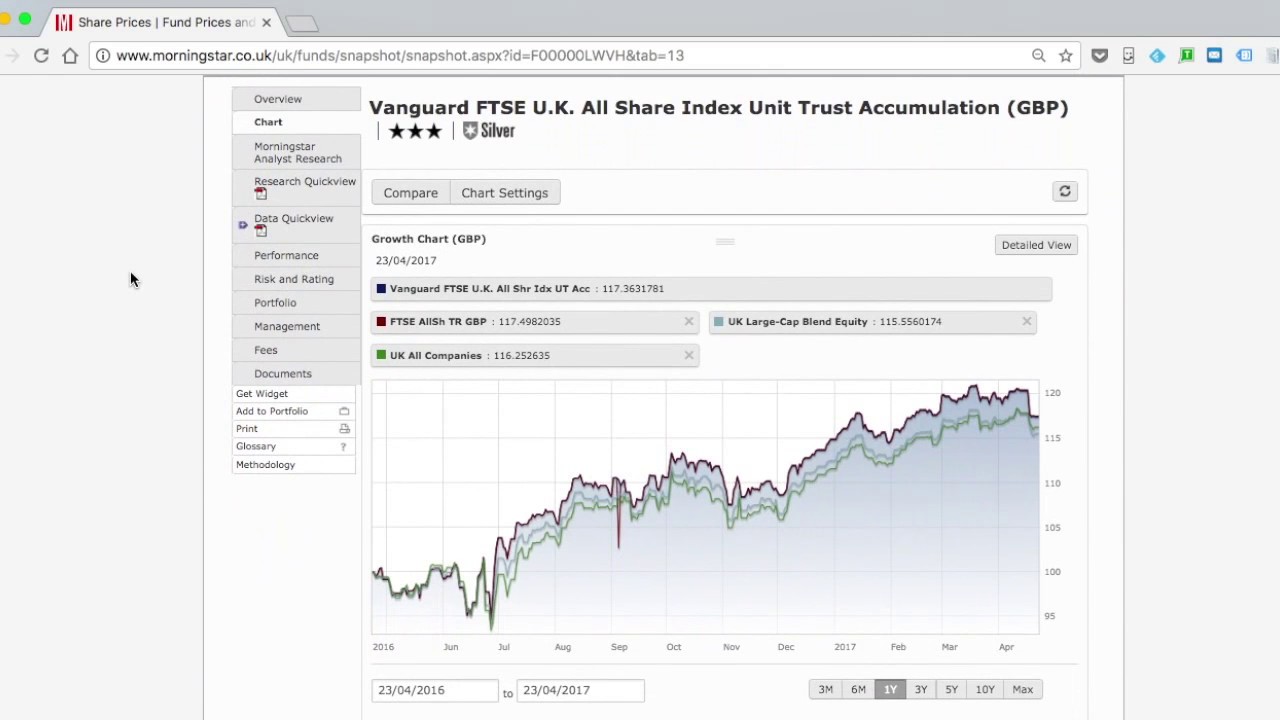1280x720 pixels.
Task: Click the Vanguard FTSE U.K. All Shr legend row
Action: click(711, 289)
